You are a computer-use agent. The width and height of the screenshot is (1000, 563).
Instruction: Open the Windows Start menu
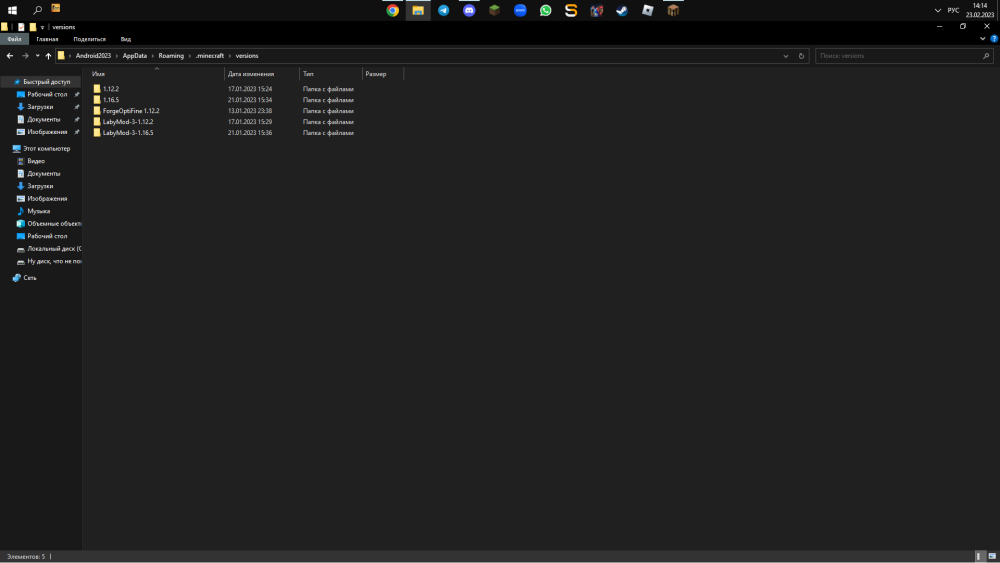12,10
